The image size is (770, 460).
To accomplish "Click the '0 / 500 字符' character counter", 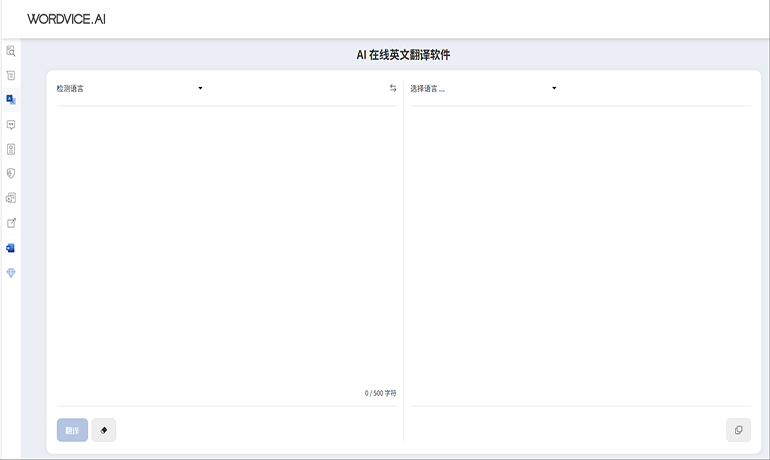I will tap(380, 393).
